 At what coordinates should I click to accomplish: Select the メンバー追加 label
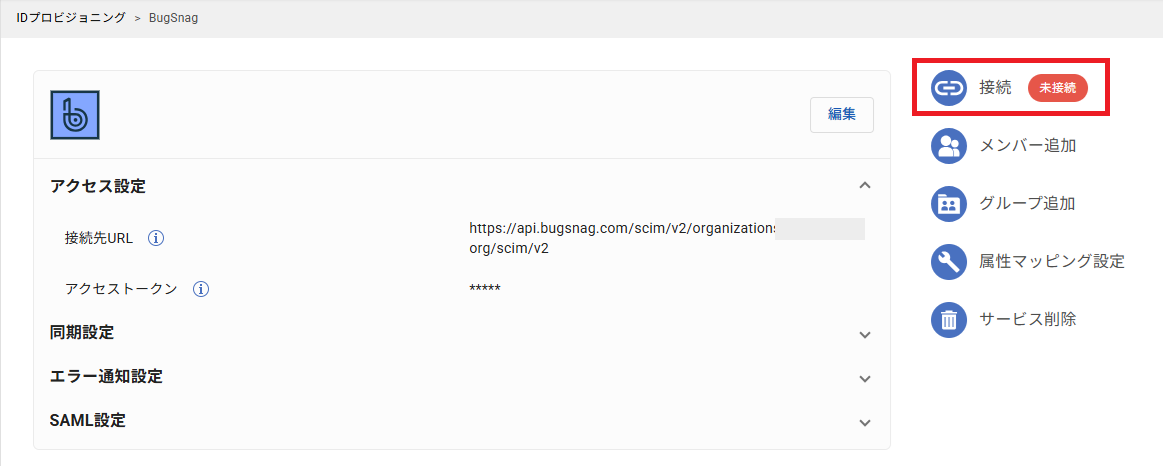[1028, 146]
